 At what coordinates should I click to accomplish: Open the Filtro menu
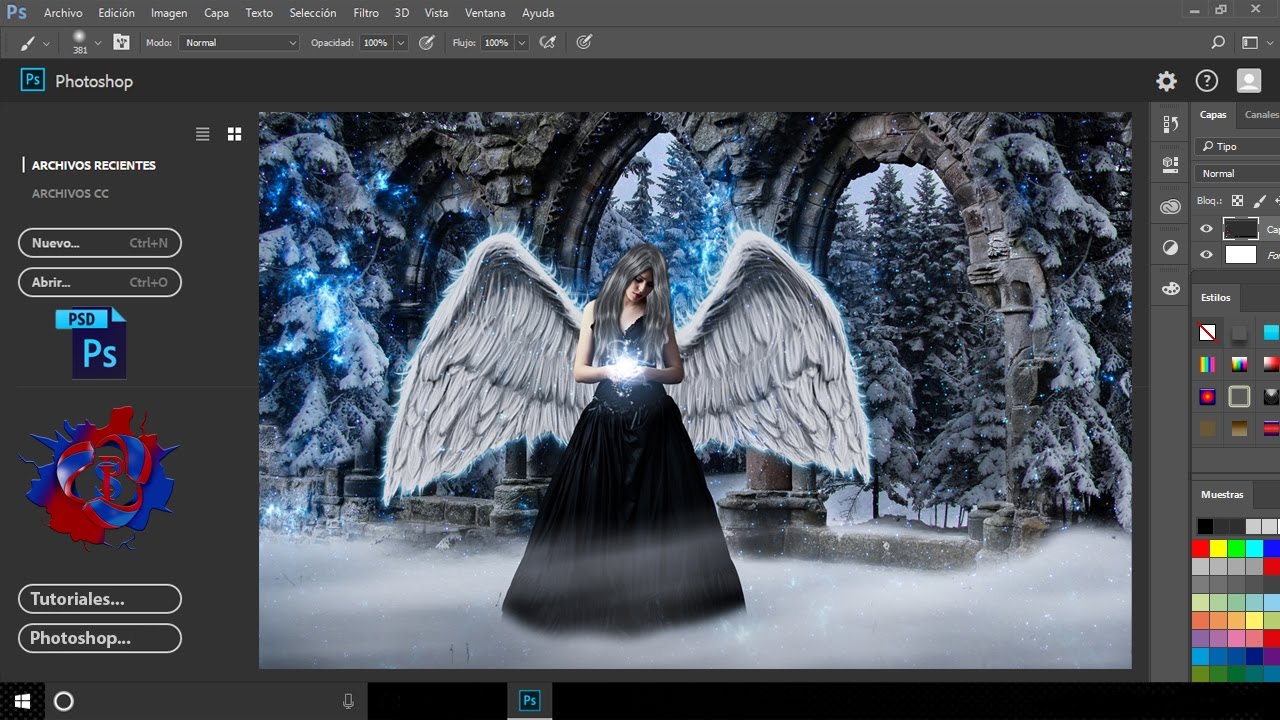point(366,13)
